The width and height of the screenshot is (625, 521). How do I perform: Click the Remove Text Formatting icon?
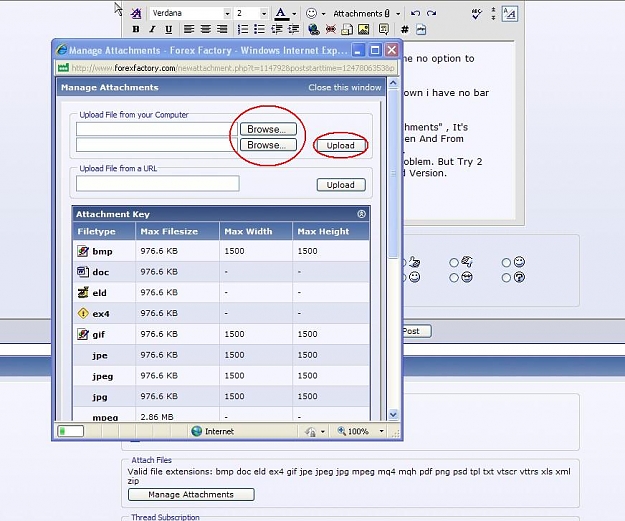coord(136,13)
